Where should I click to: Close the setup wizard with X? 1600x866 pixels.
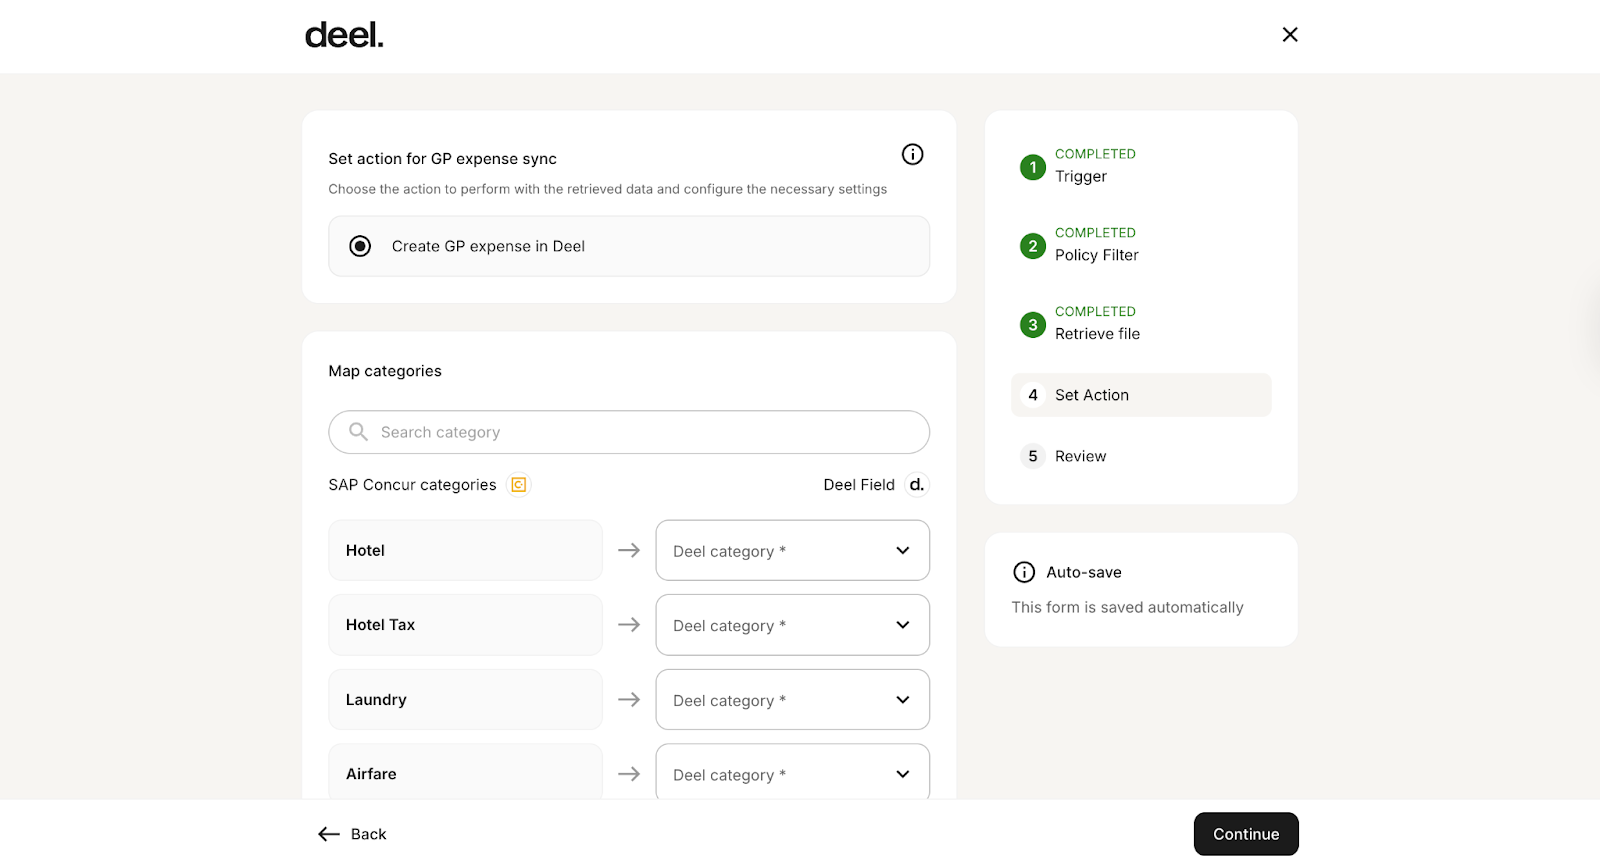pyautogui.click(x=1290, y=35)
